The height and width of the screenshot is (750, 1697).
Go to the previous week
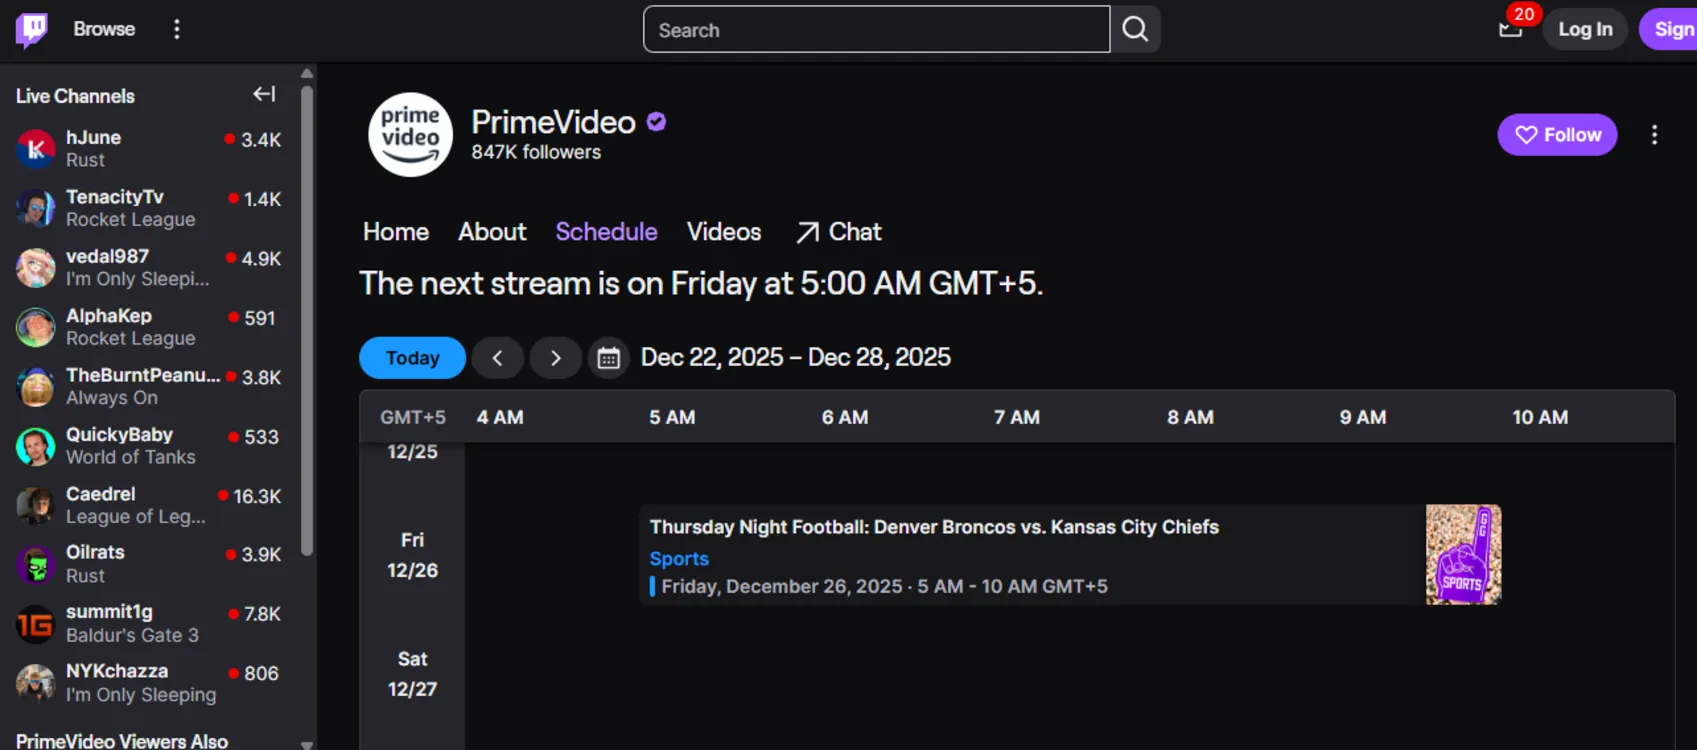[497, 358]
